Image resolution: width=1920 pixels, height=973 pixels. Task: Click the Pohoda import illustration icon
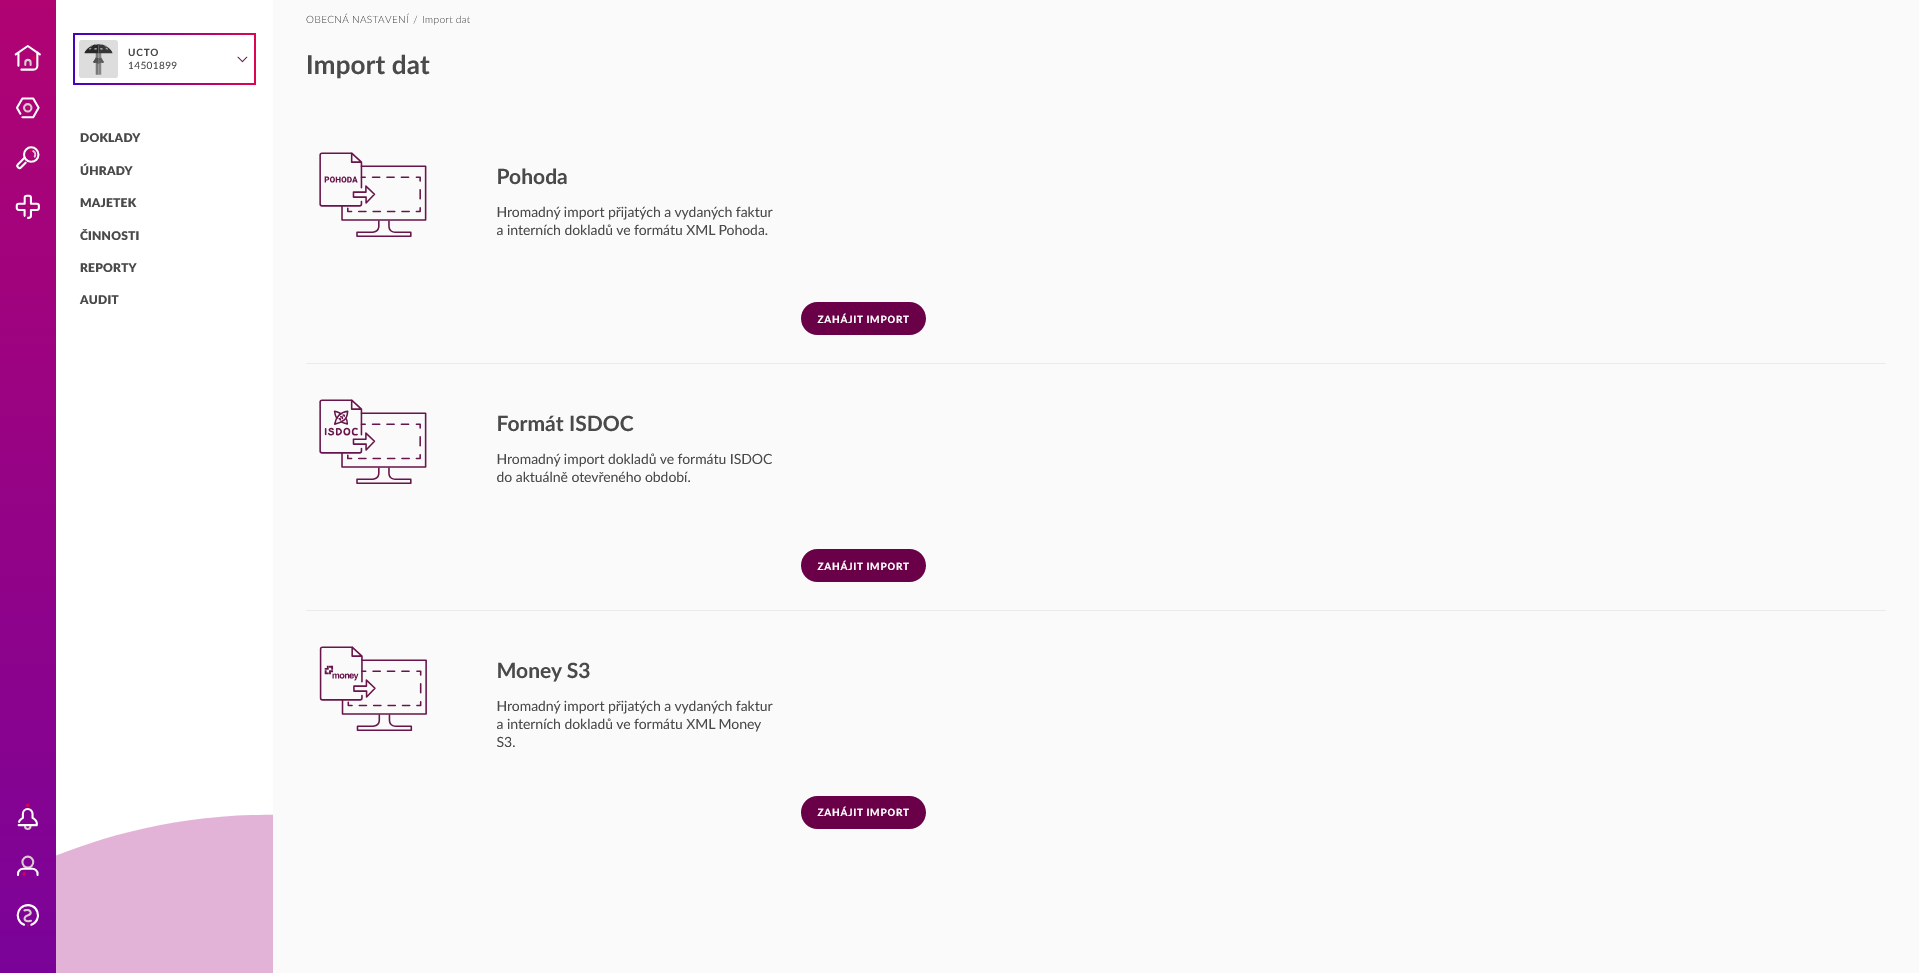(x=373, y=194)
